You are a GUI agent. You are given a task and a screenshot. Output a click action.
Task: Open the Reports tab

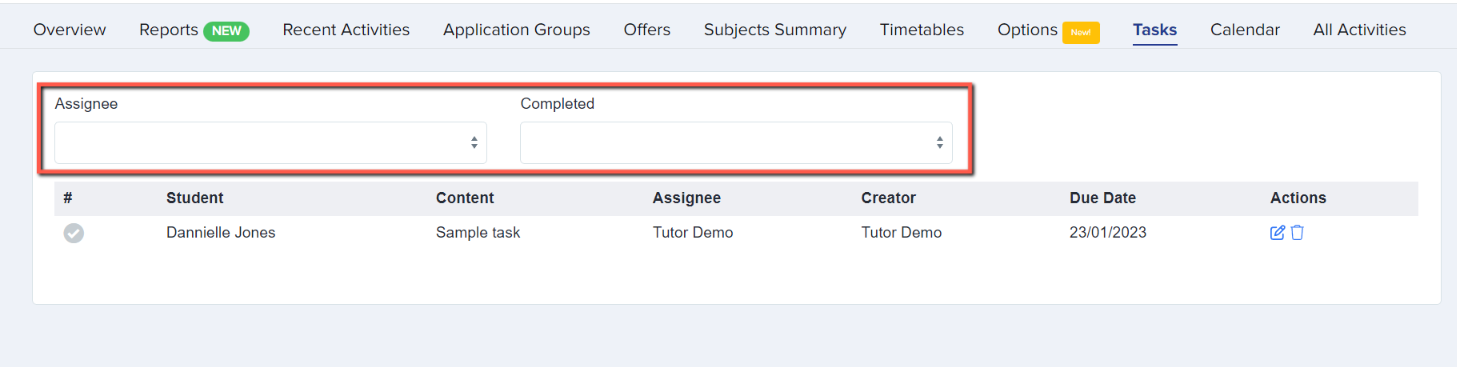click(169, 30)
